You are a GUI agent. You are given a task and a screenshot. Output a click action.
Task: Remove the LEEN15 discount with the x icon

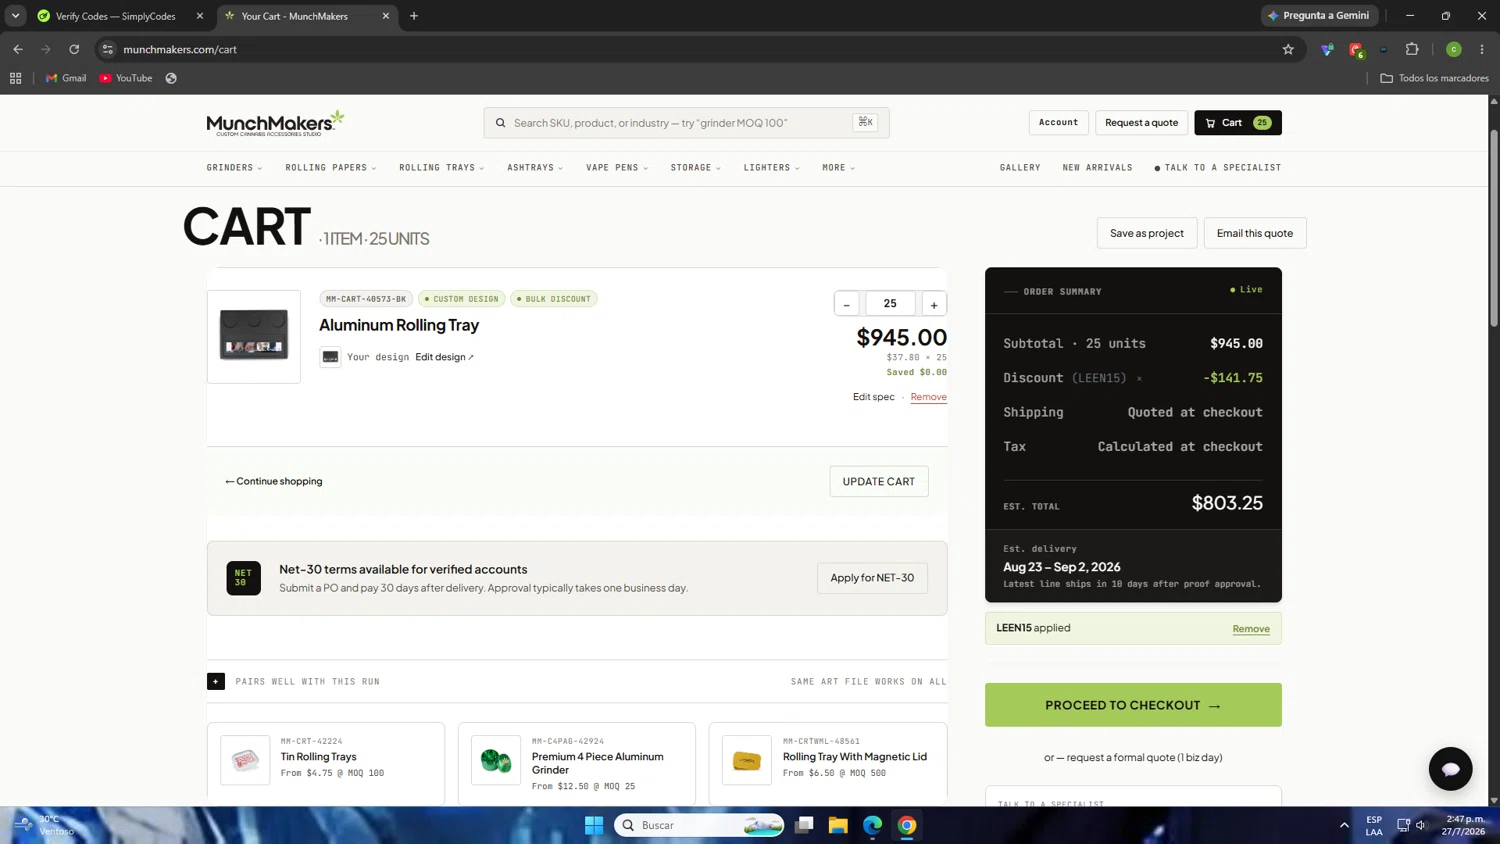(1139, 379)
